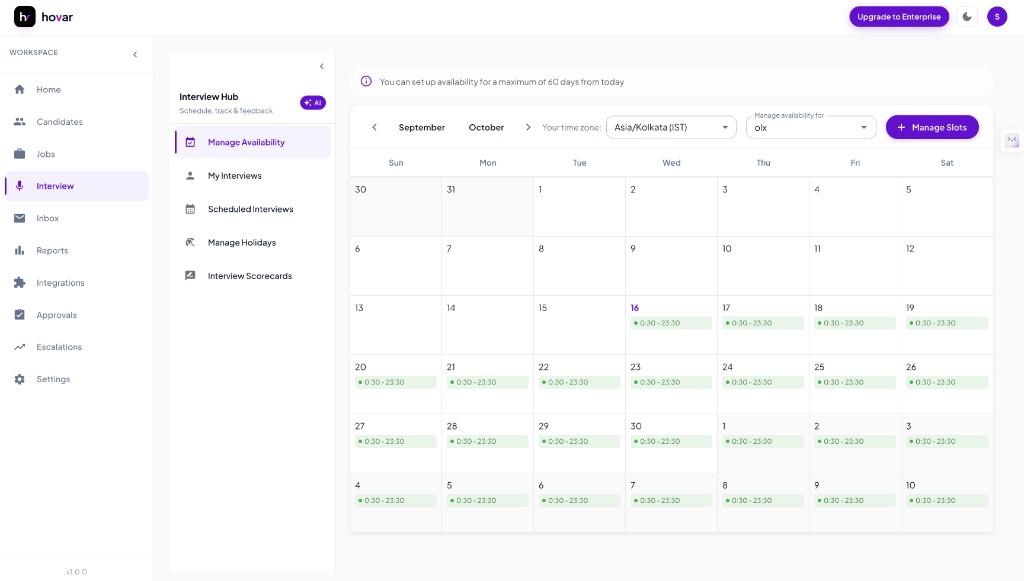Click the slot on day 28
This screenshot has height=581, width=1024.
[487, 442]
